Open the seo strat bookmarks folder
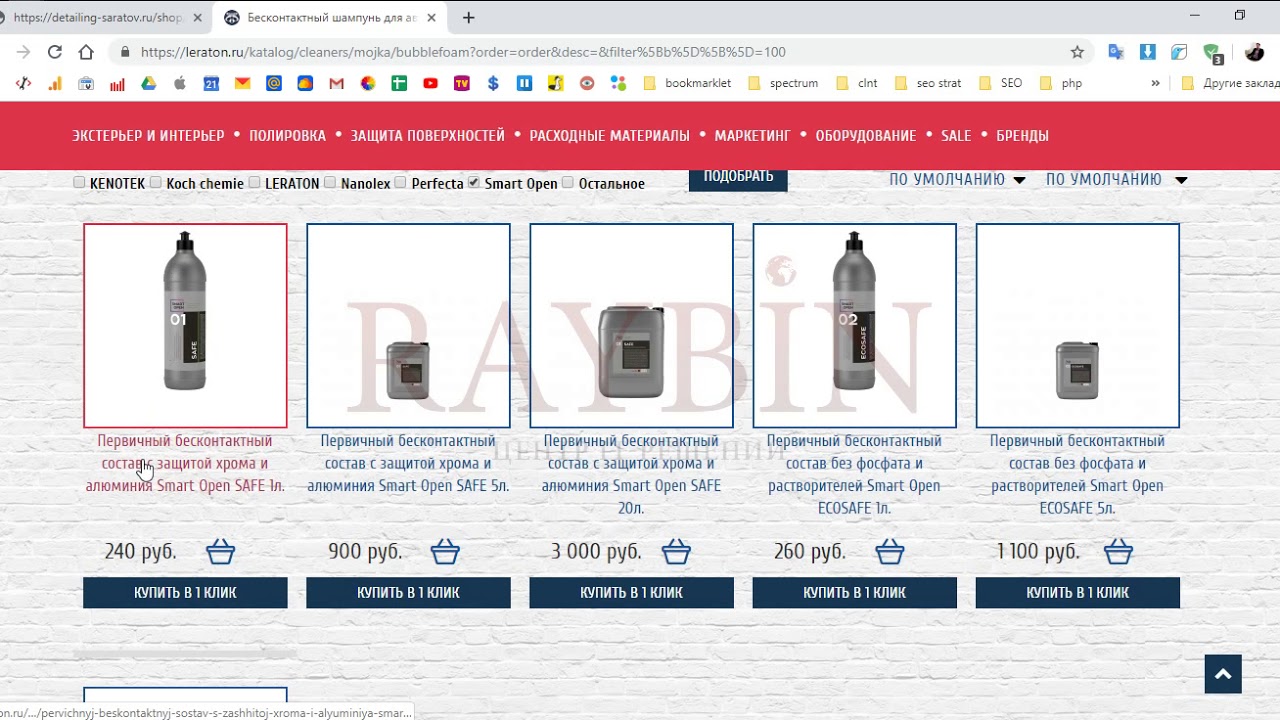The width and height of the screenshot is (1280, 720). click(x=928, y=83)
